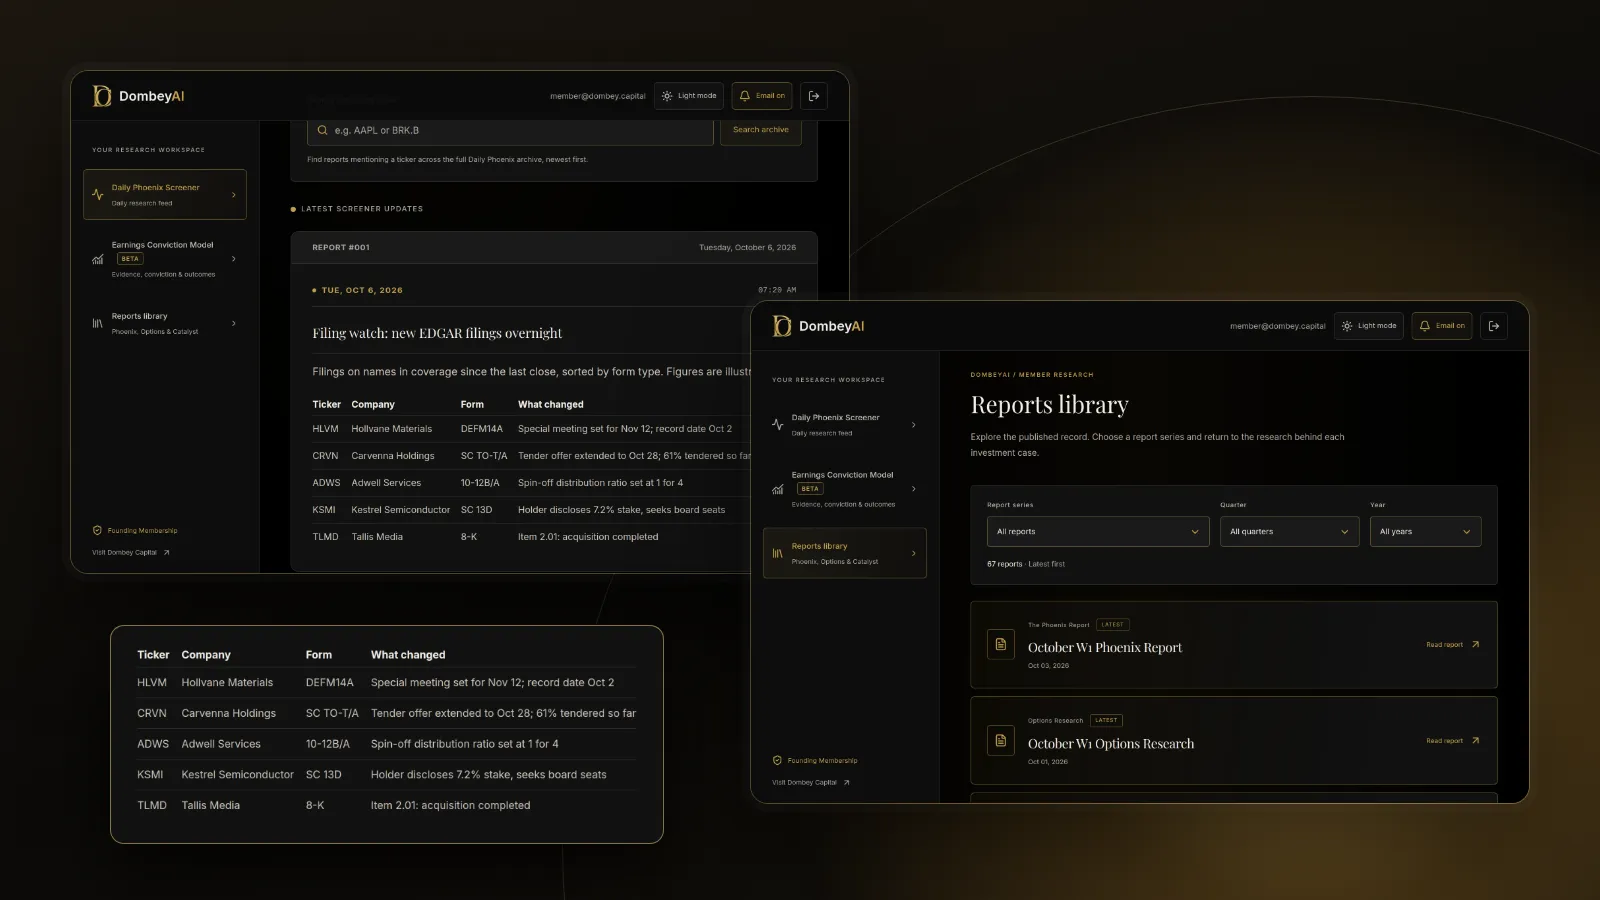Click the Reports library chevron in the screener window
Image resolution: width=1600 pixels, height=900 pixels.
[x=234, y=323]
